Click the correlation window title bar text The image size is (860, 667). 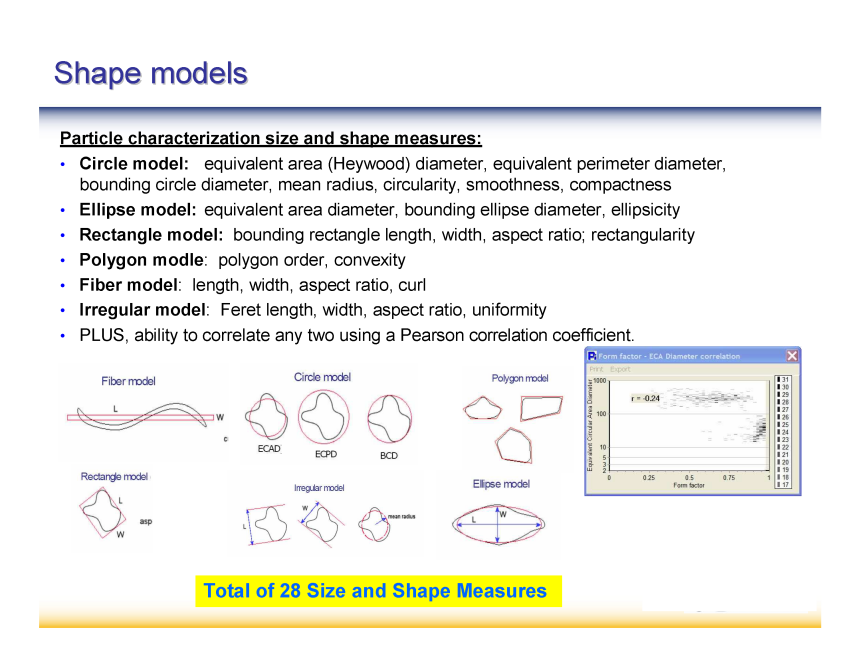click(669, 356)
